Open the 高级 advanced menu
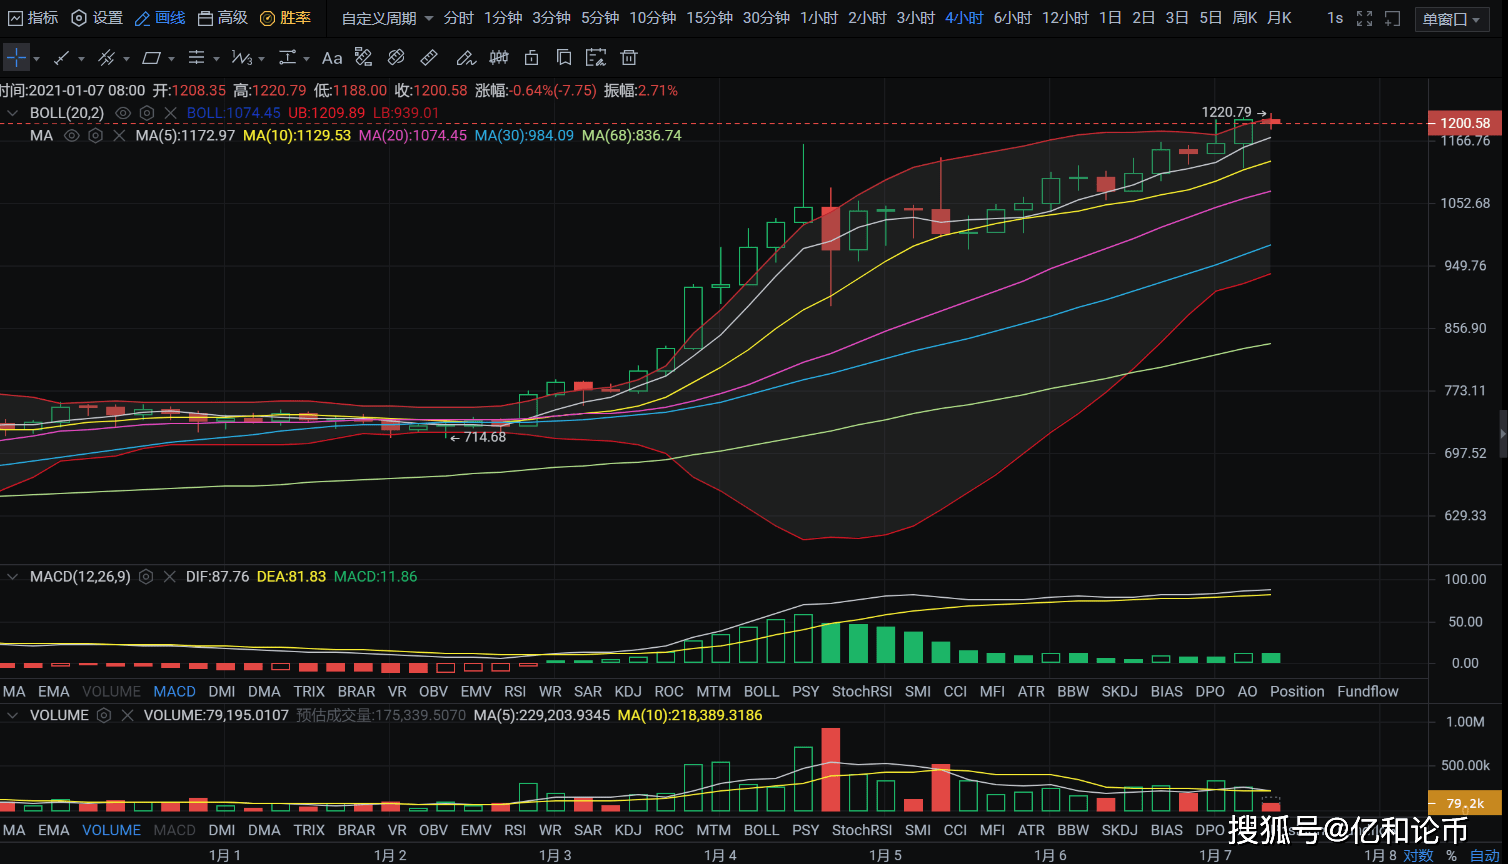The height and width of the screenshot is (864, 1508). pyautogui.click(x=222, y=18)
